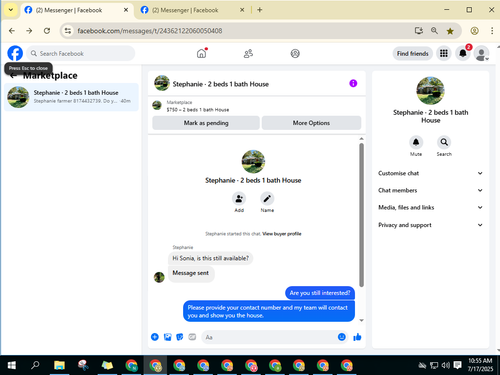Click the Facebook logo home icon
Viewport: 500px width, 375px height.
pos(15,53)
